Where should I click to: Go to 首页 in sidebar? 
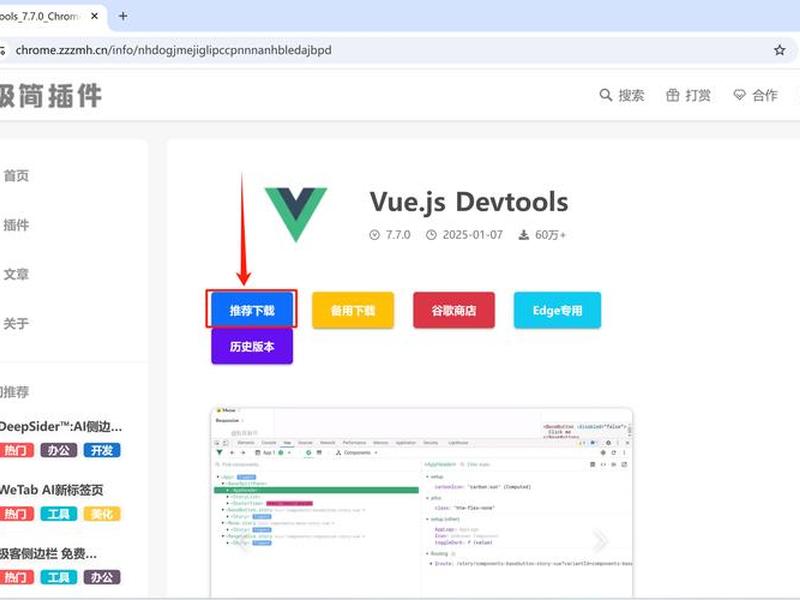[x=16, y=176]
